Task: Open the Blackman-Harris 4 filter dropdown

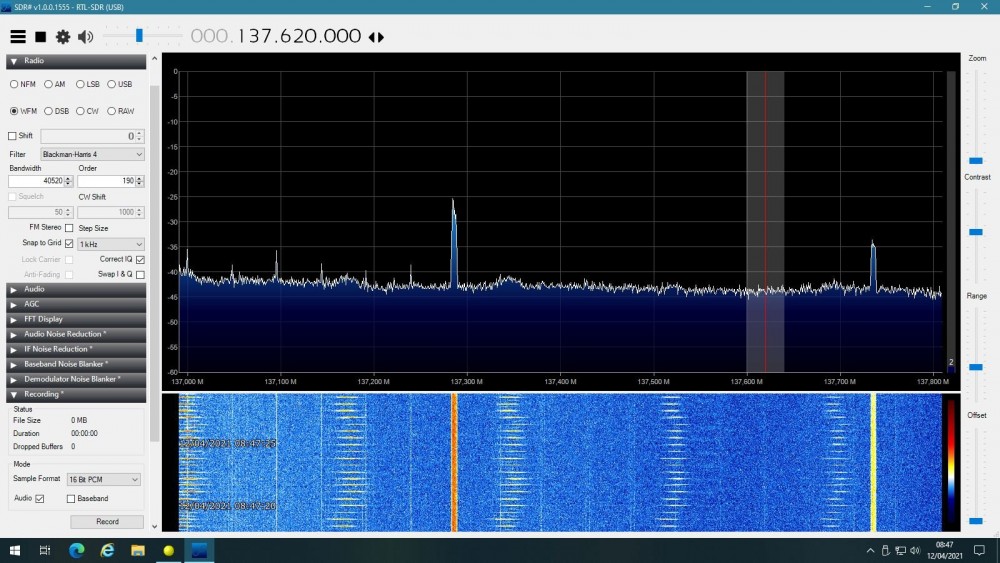Action: pyautogui.click(x=92, y=154)
